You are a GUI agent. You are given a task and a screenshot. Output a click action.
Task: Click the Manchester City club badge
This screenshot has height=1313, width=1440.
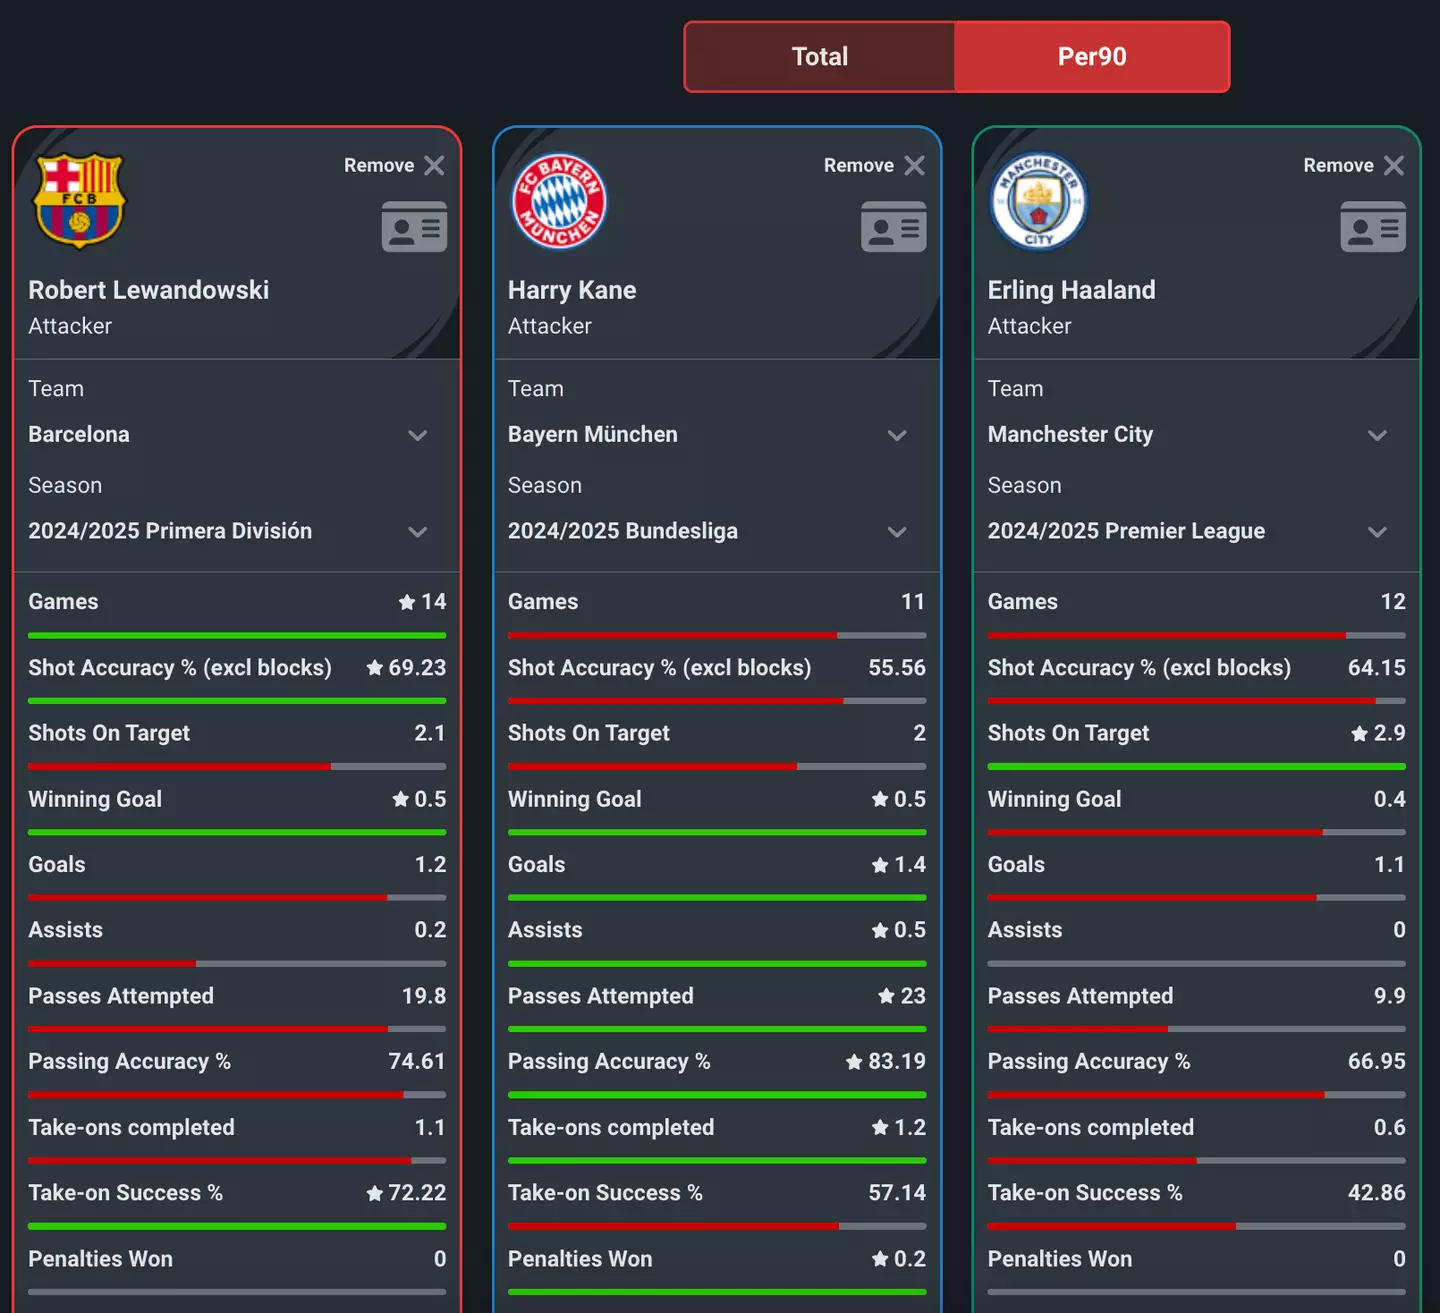click(1038, 201)
